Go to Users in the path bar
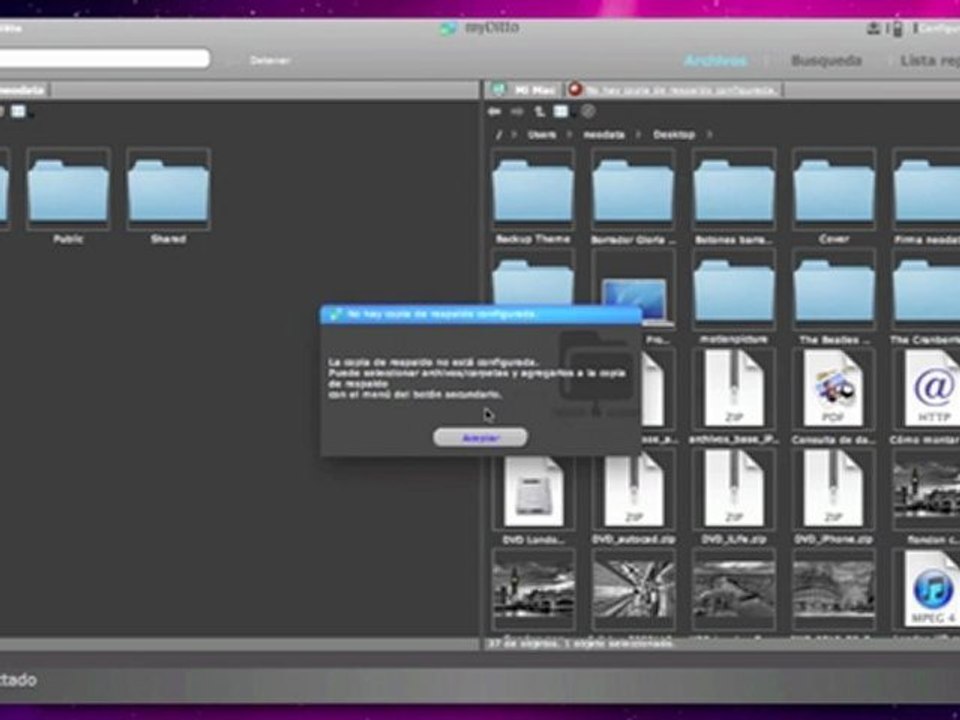Image resolution: width=960 pixels, height=720 pixels. click(542, 134)
